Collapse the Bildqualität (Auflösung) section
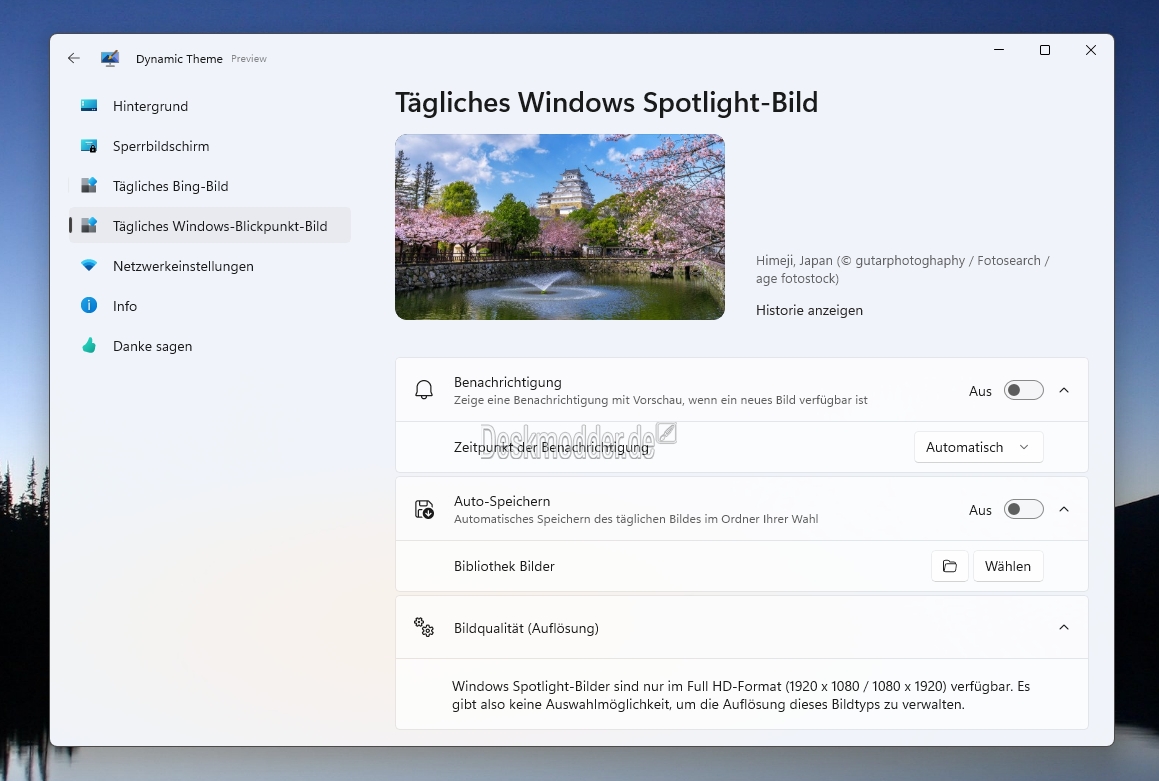 (x=1064, y=627)
